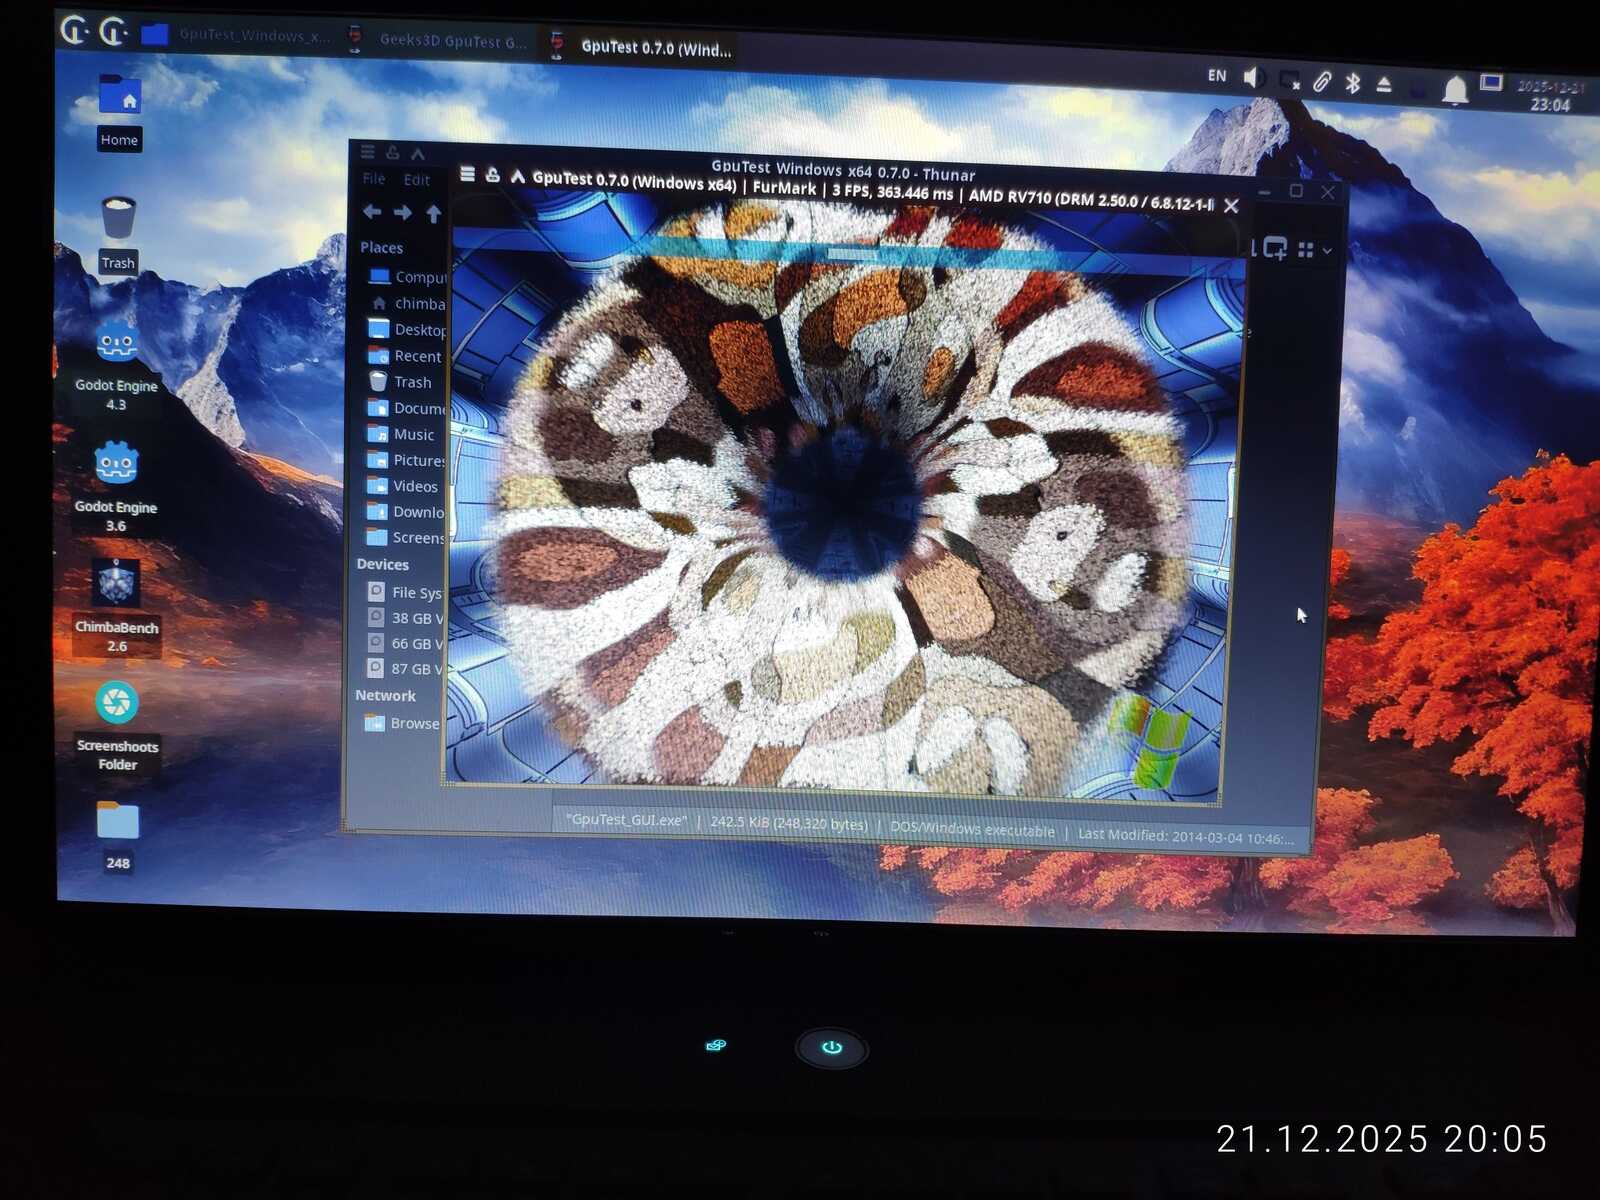Go forward in Thunar using the right arrow
Viewport: 1600px width, 1200px height.
click(403, 213)
